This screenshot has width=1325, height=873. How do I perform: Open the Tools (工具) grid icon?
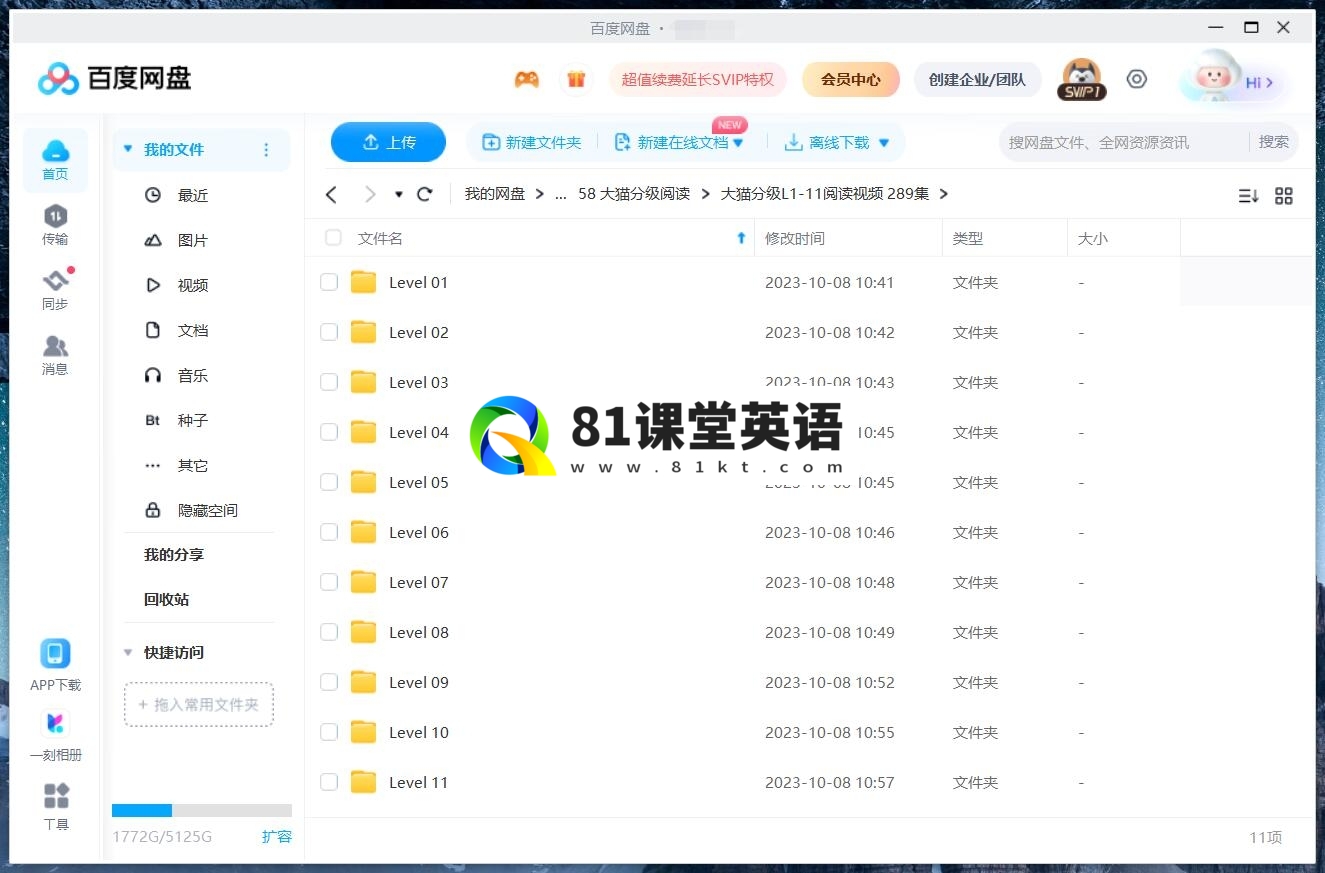56,796
